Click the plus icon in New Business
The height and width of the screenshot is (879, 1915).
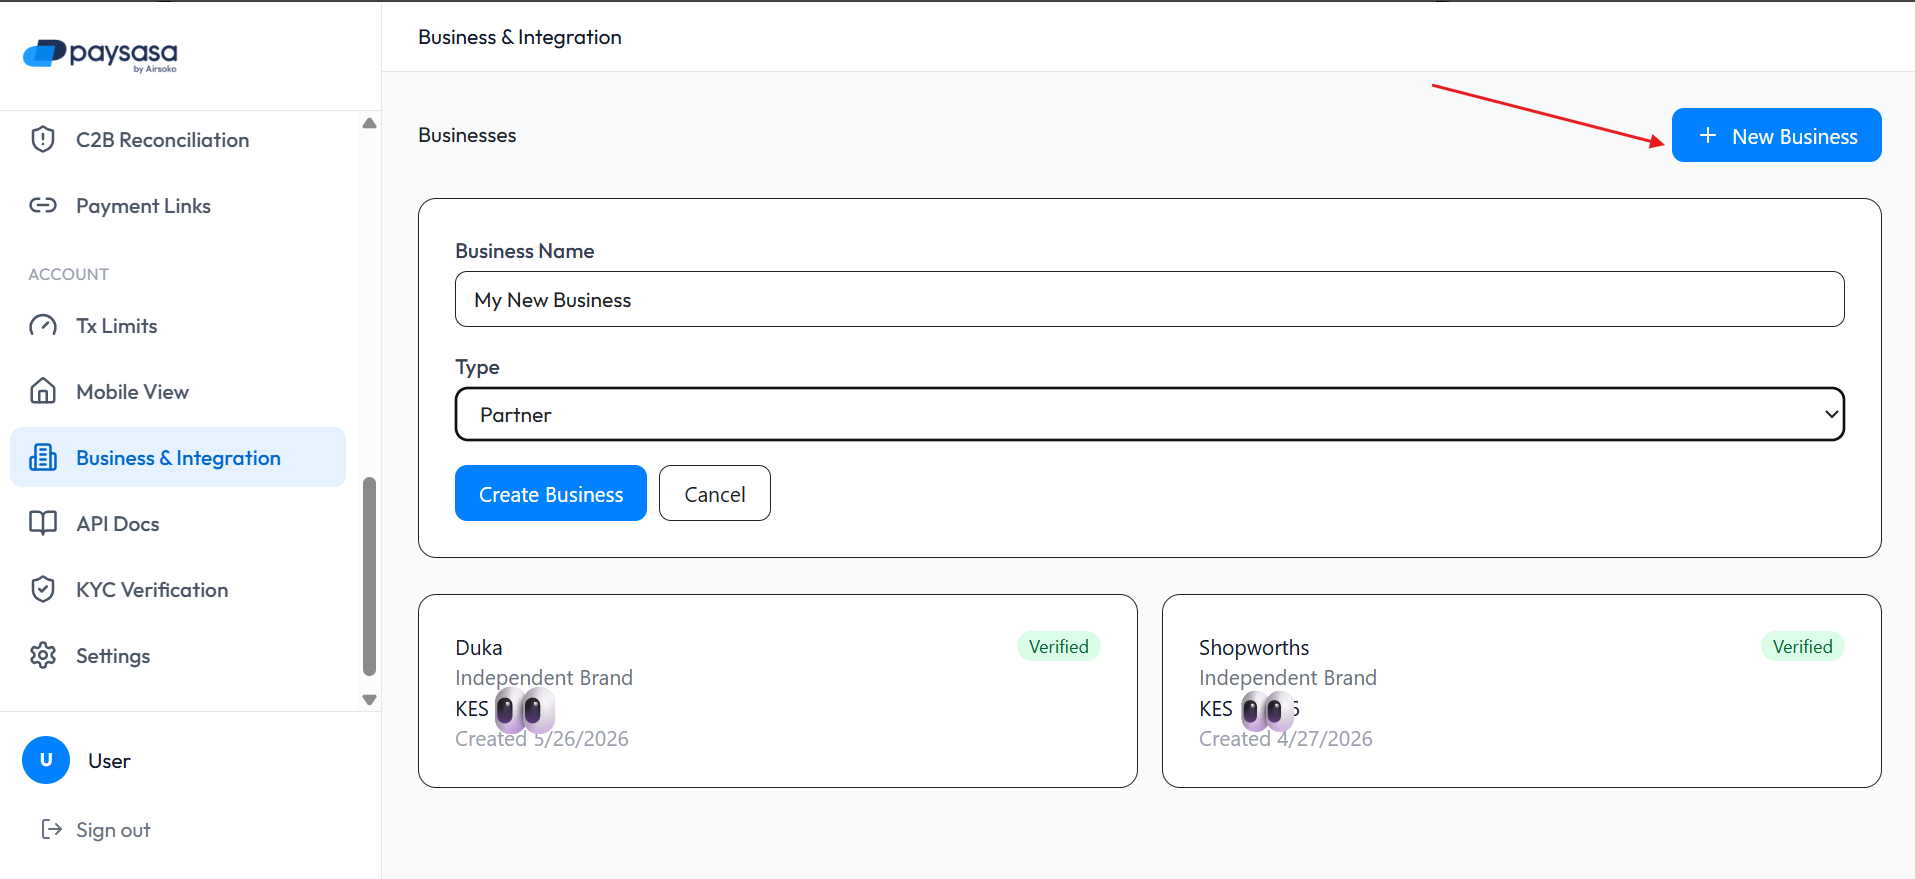1708,135
